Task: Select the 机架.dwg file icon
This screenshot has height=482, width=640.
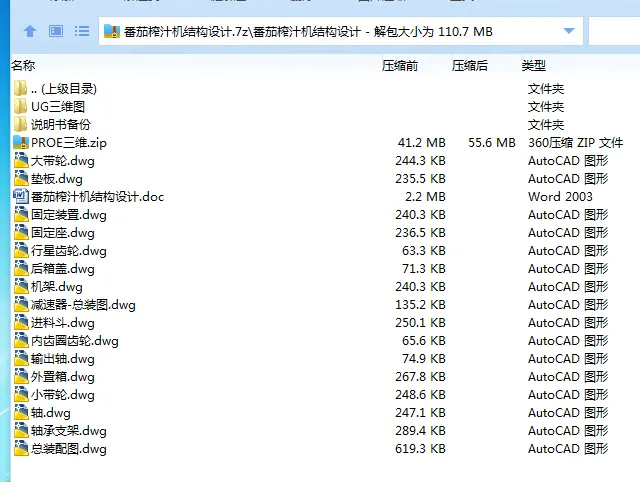Action: pos(21,286)
